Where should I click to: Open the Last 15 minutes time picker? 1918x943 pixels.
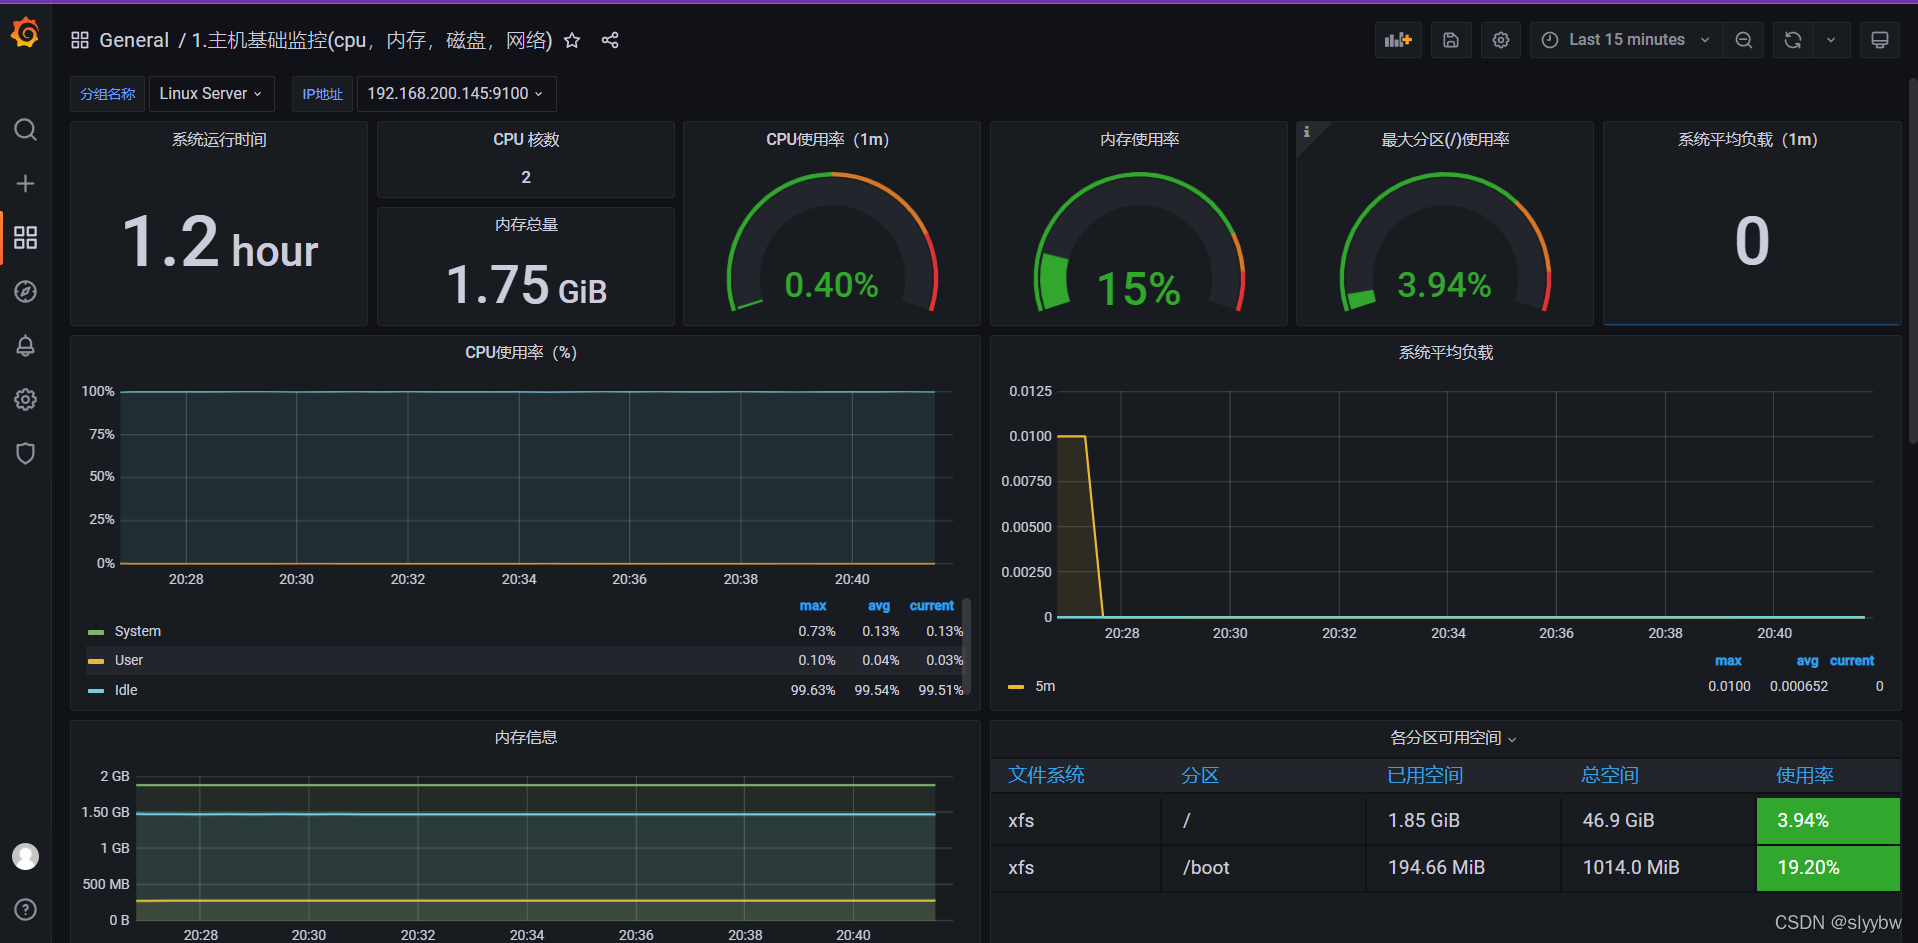click(1626, 40)
